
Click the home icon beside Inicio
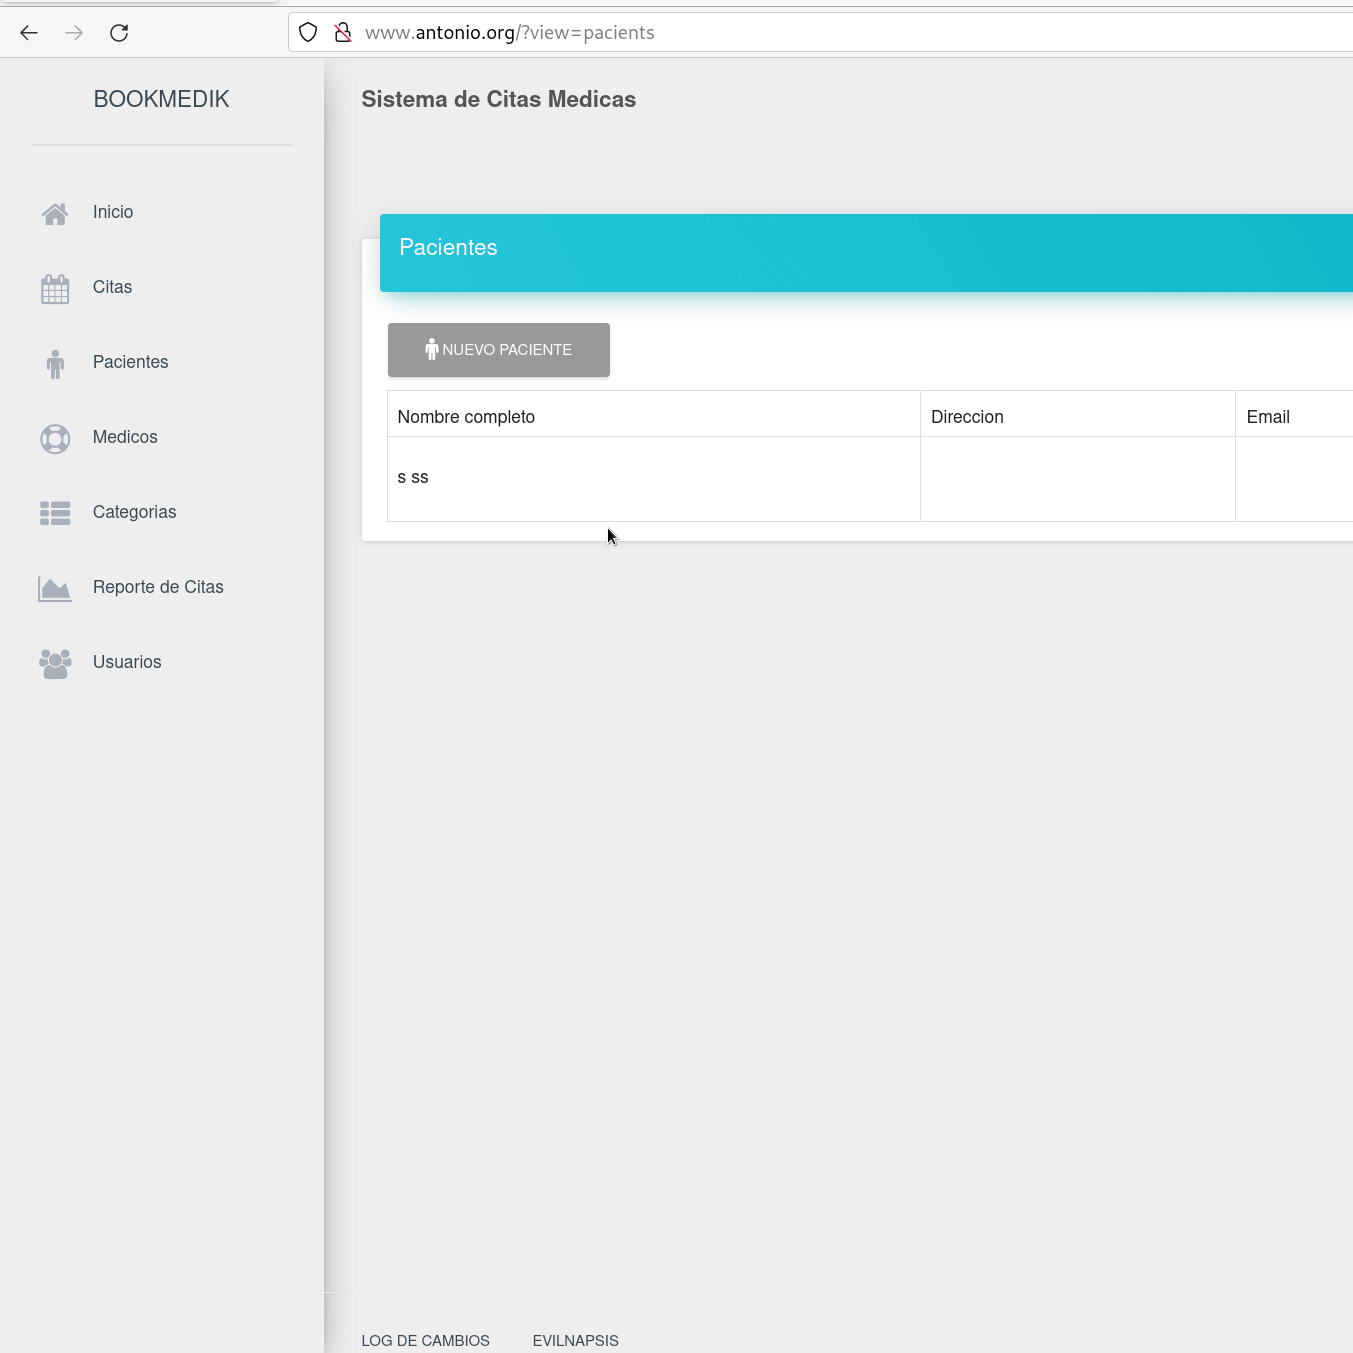point(55,213)
